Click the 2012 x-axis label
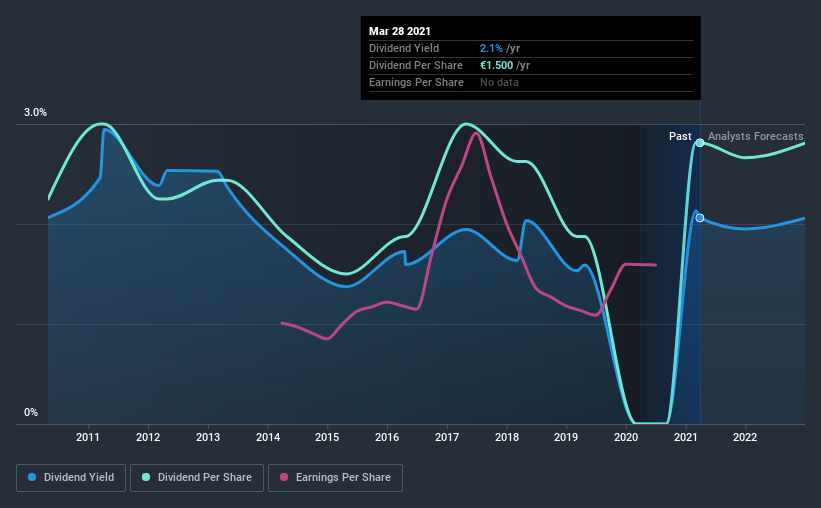The height and width of the screenshot is (508, 821). tap(148, 437)
